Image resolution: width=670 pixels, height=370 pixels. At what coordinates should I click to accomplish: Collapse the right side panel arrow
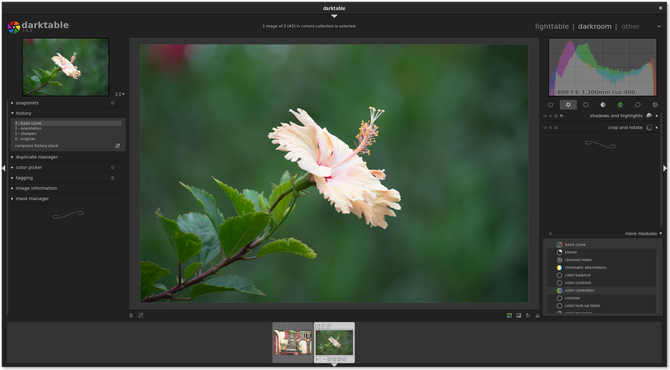coord(665,168)
